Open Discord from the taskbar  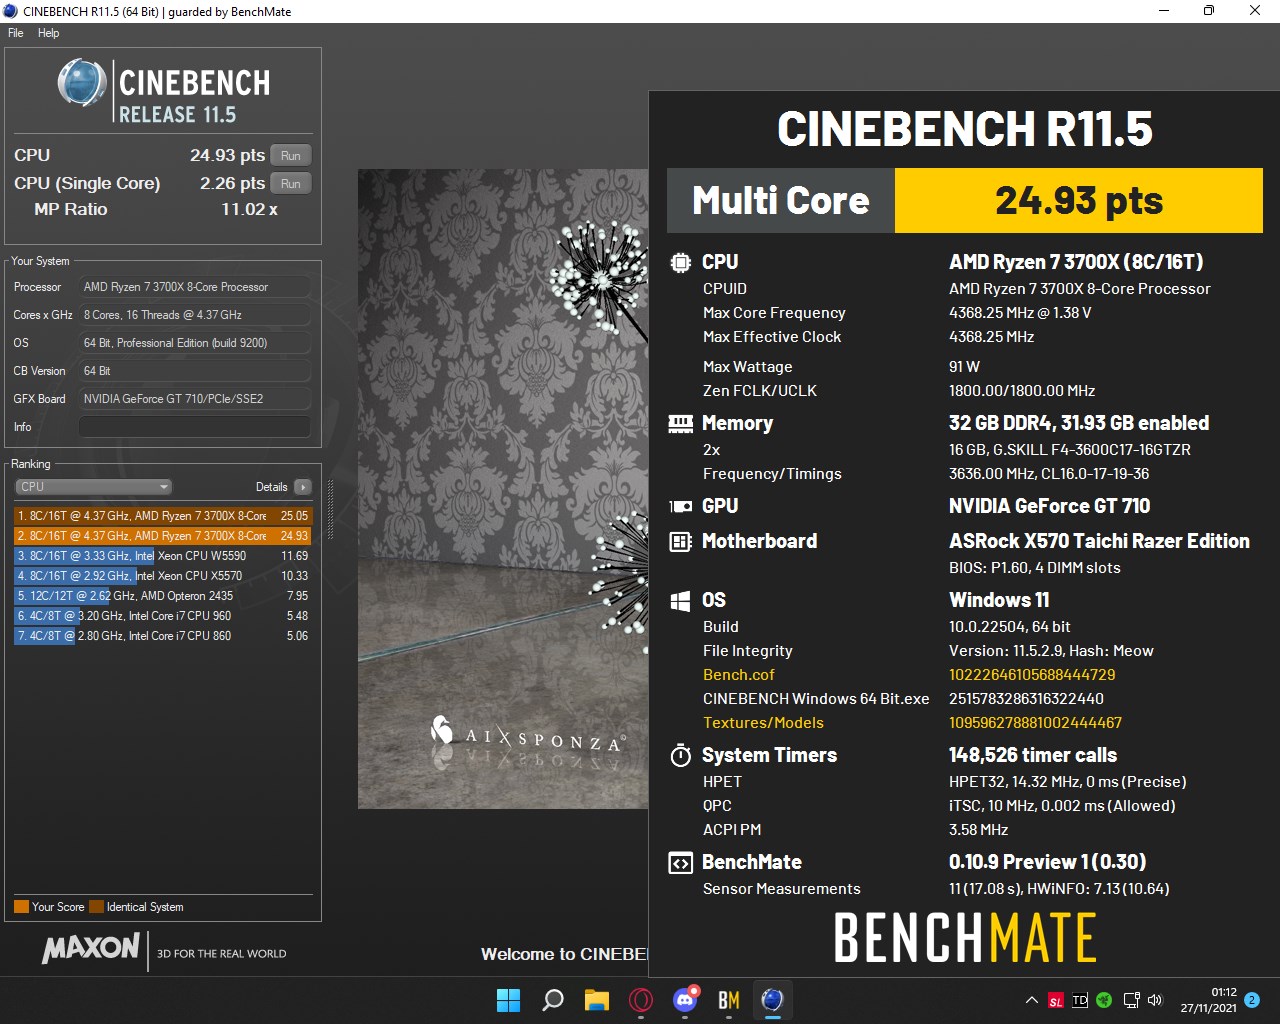[685, 1000]
